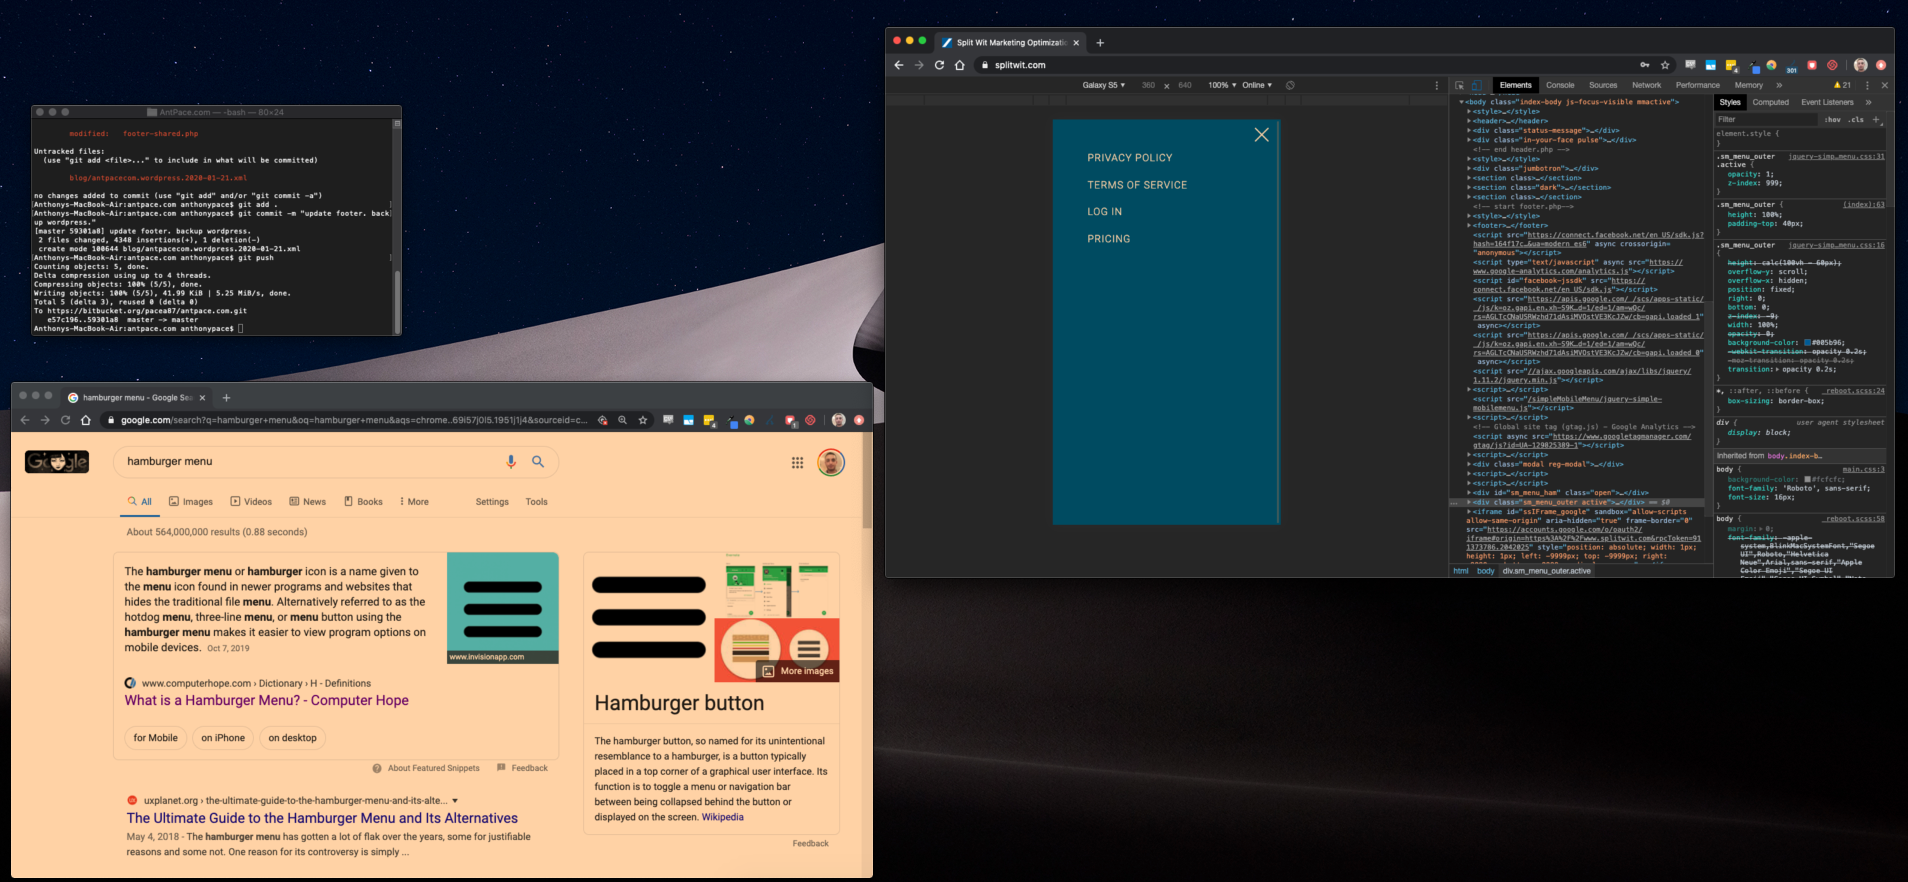This screenshot has width=1908, height=882.
Task: Select Images tab in Google results
Action: [191, 502]
